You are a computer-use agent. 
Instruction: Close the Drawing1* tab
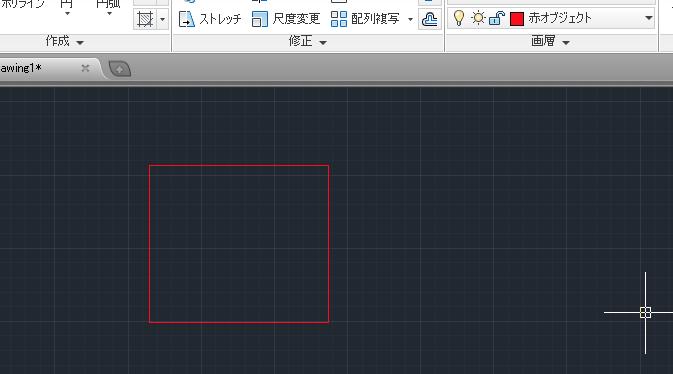tap(85, 68)
